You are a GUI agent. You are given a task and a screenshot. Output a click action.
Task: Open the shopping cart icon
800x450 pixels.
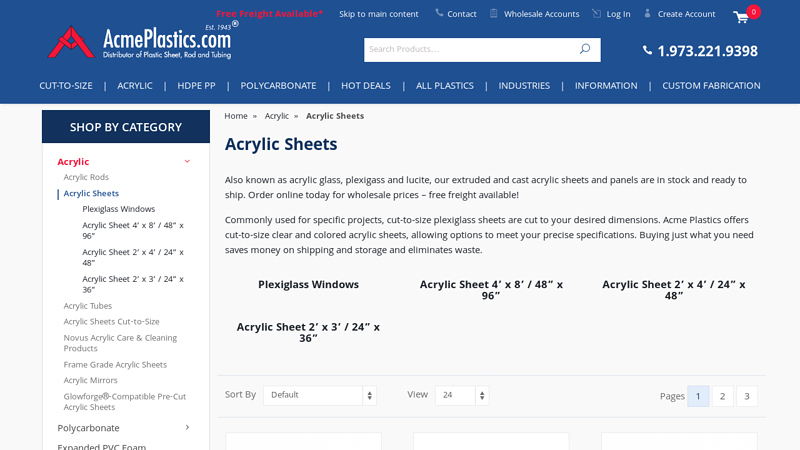pos(741,17)
